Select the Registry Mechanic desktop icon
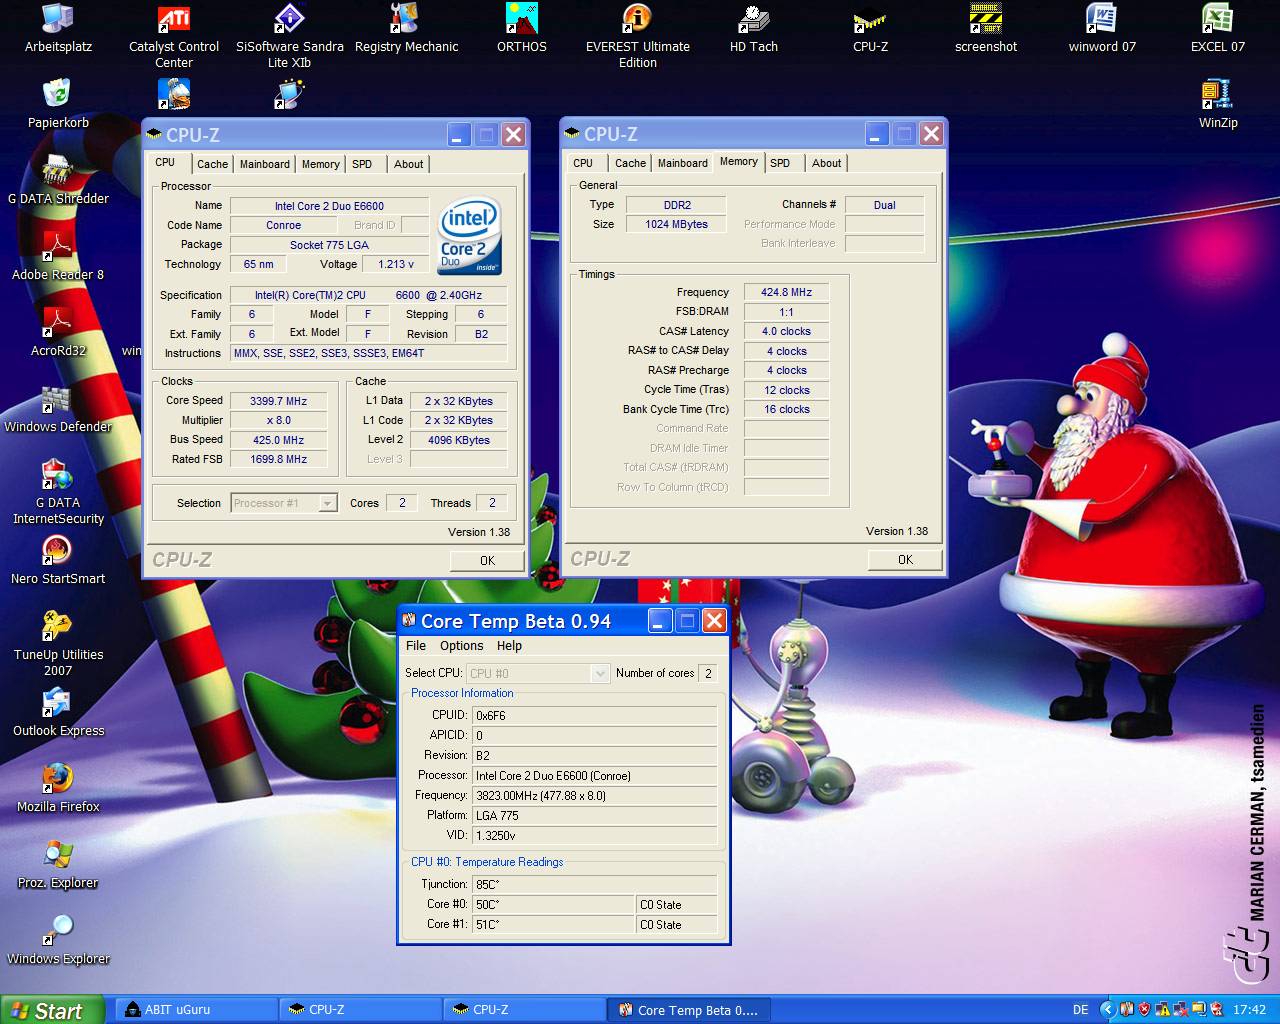The width and height of the screenshot is (1280, 1024). pyautogui.click(x=406, y=28)
